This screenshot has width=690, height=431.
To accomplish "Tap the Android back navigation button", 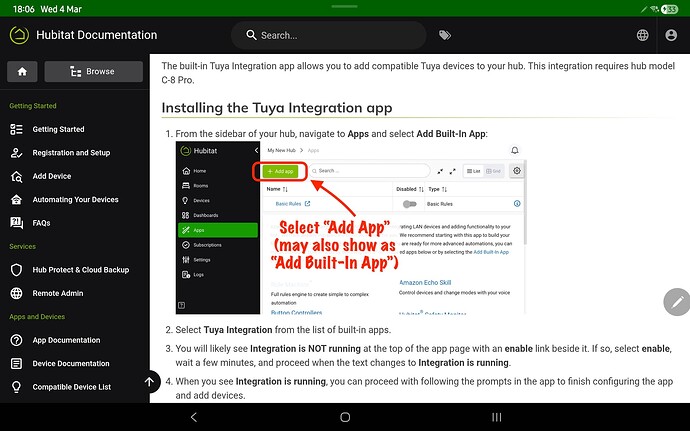I will click(x=194, y=417).
